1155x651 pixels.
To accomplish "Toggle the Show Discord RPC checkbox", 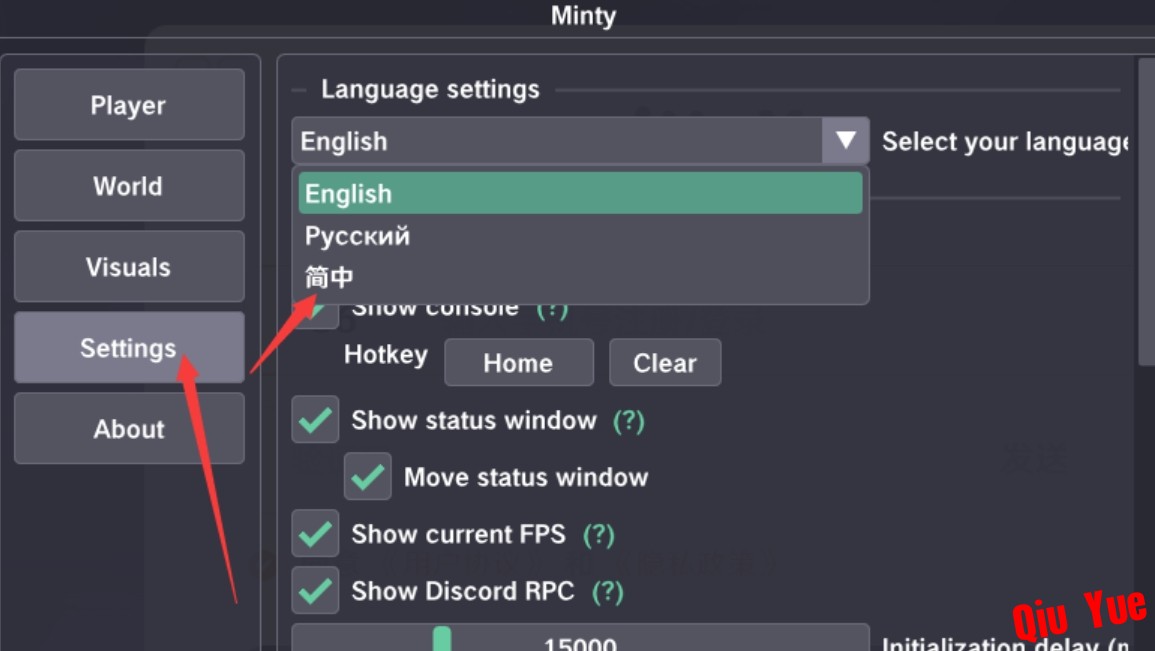I will pyautogui.click(x=315, y=590).
